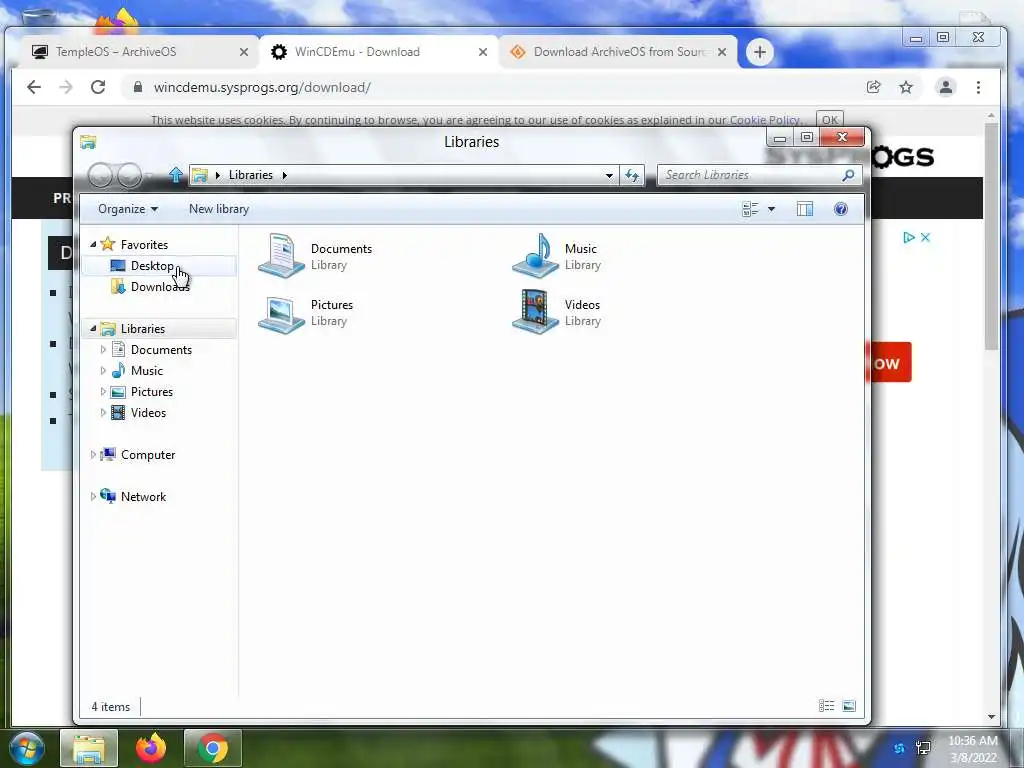Image resolution: width=1024 pixels, height=768 pixels.
Task: Open the Documents library icon in main pane
Action: (x=281, y=256)
